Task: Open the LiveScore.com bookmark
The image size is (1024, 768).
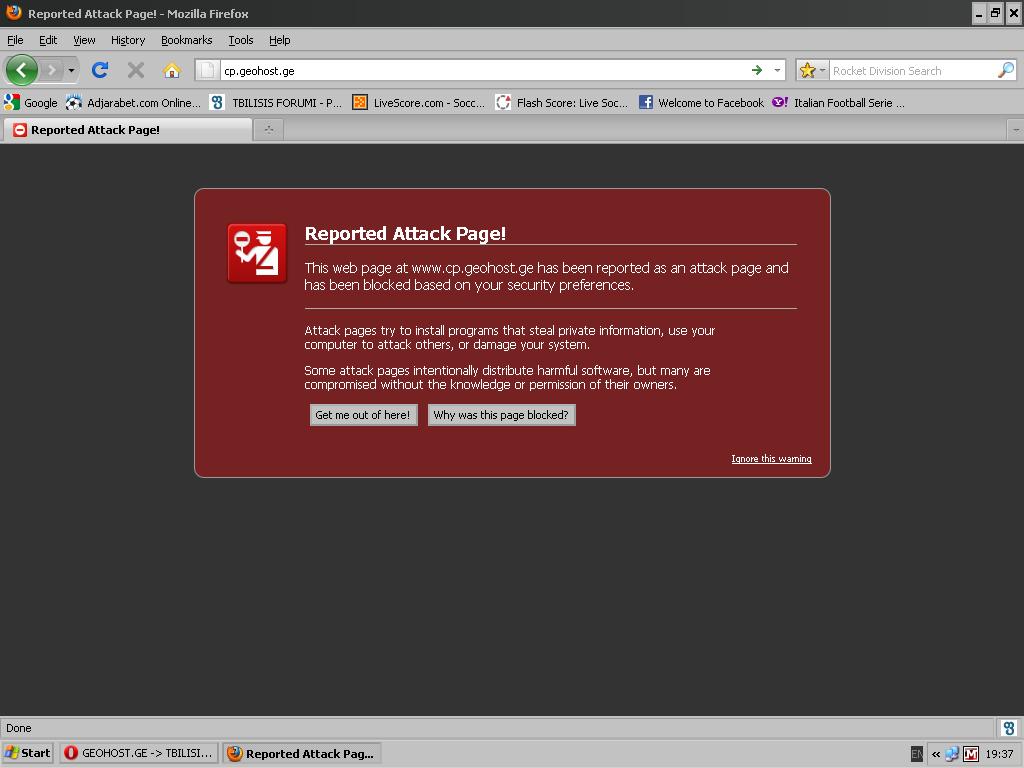Action: (418, 103)
